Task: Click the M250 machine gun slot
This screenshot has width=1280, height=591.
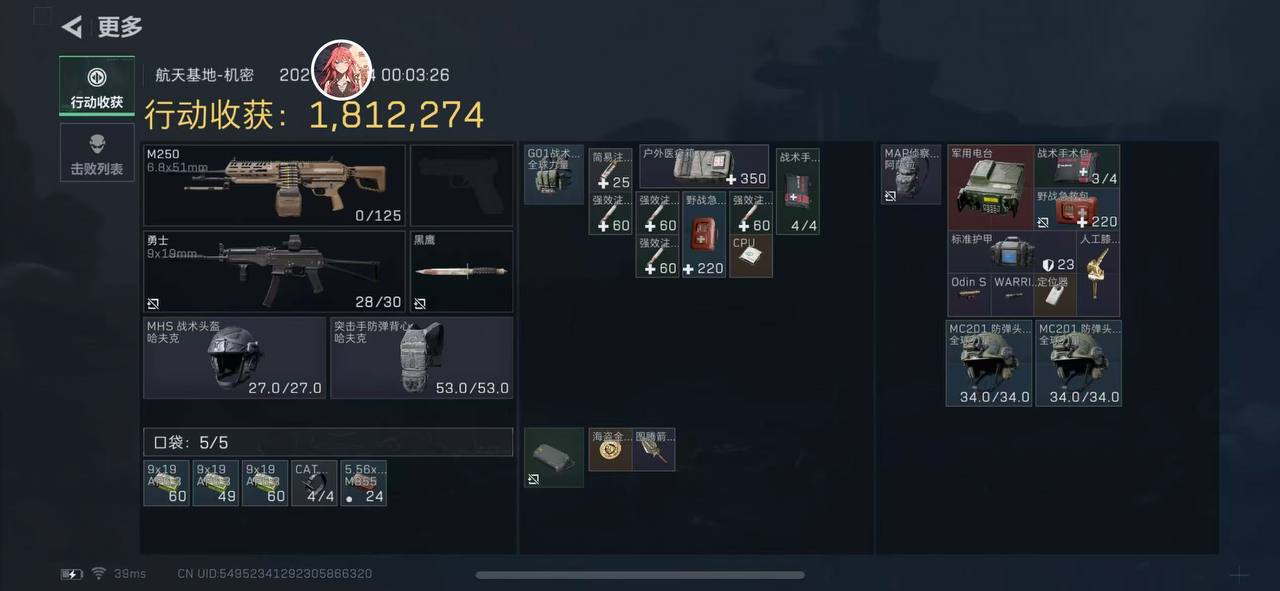Action: pos(275,185)
